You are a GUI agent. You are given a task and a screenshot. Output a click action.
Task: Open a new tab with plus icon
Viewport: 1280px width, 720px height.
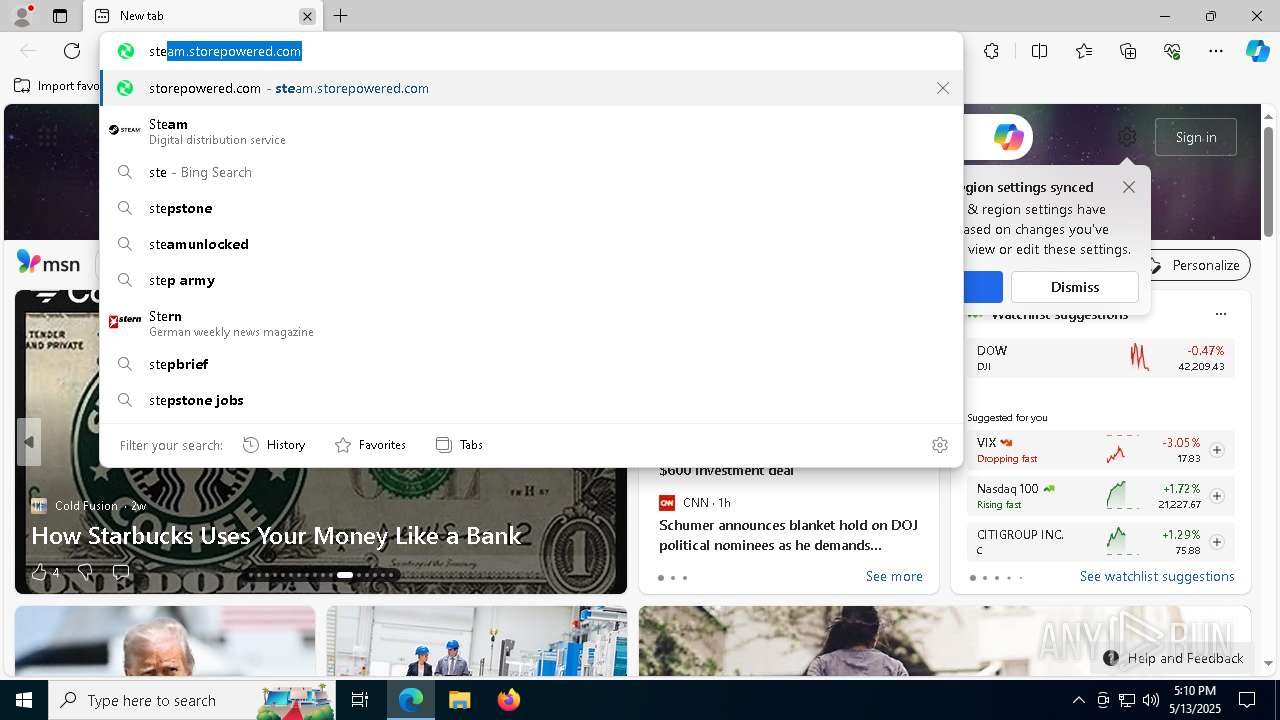340,16
